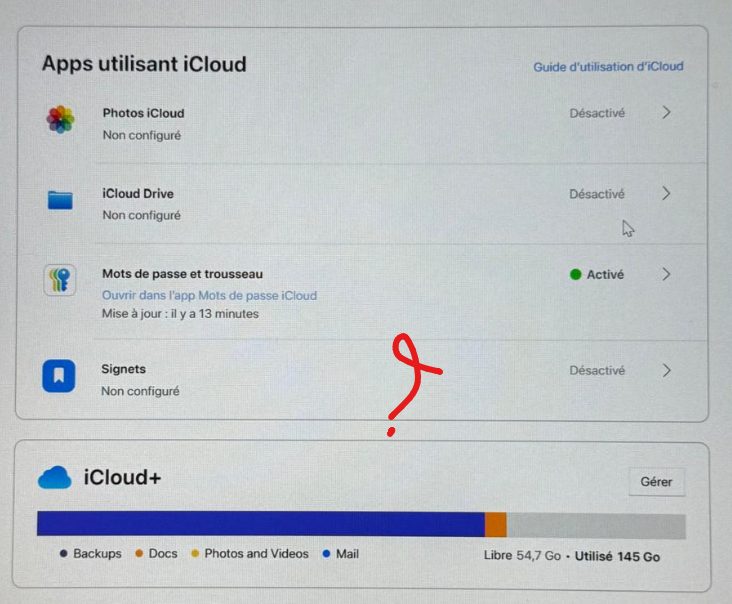Click Désactivé status on Photos iCloud row

pyautogui.click(x=597, y=113)
